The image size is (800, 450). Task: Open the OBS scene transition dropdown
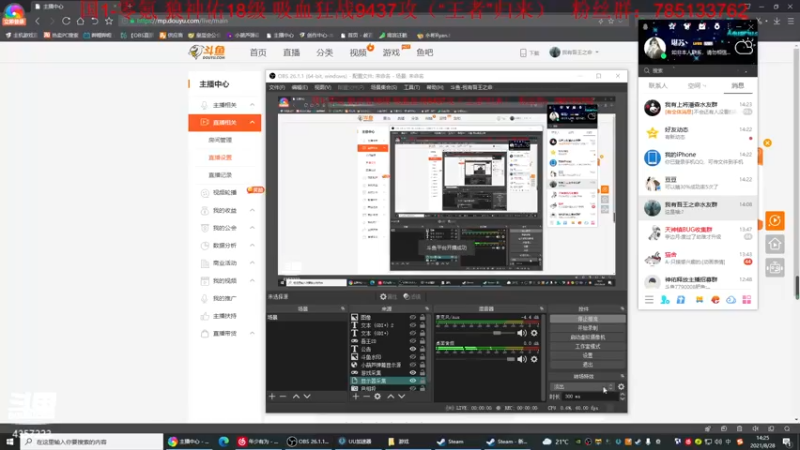(x=582, y=387)
